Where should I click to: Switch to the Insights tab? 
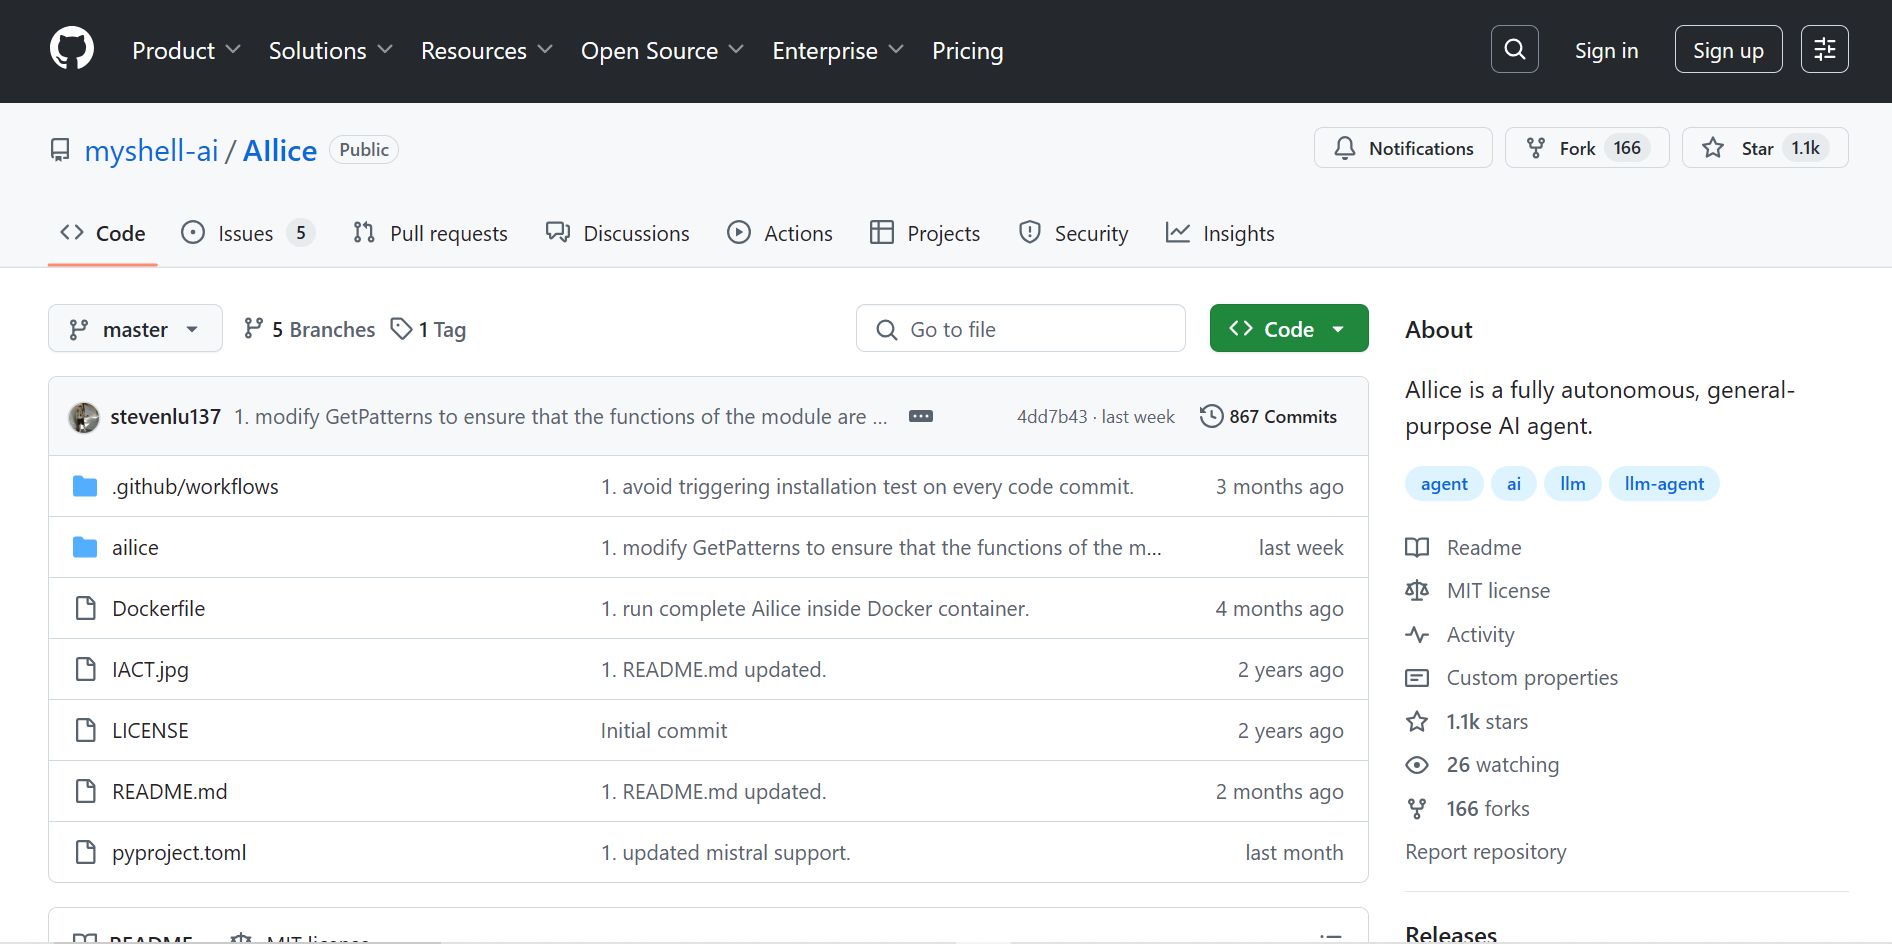[1220, 233]
